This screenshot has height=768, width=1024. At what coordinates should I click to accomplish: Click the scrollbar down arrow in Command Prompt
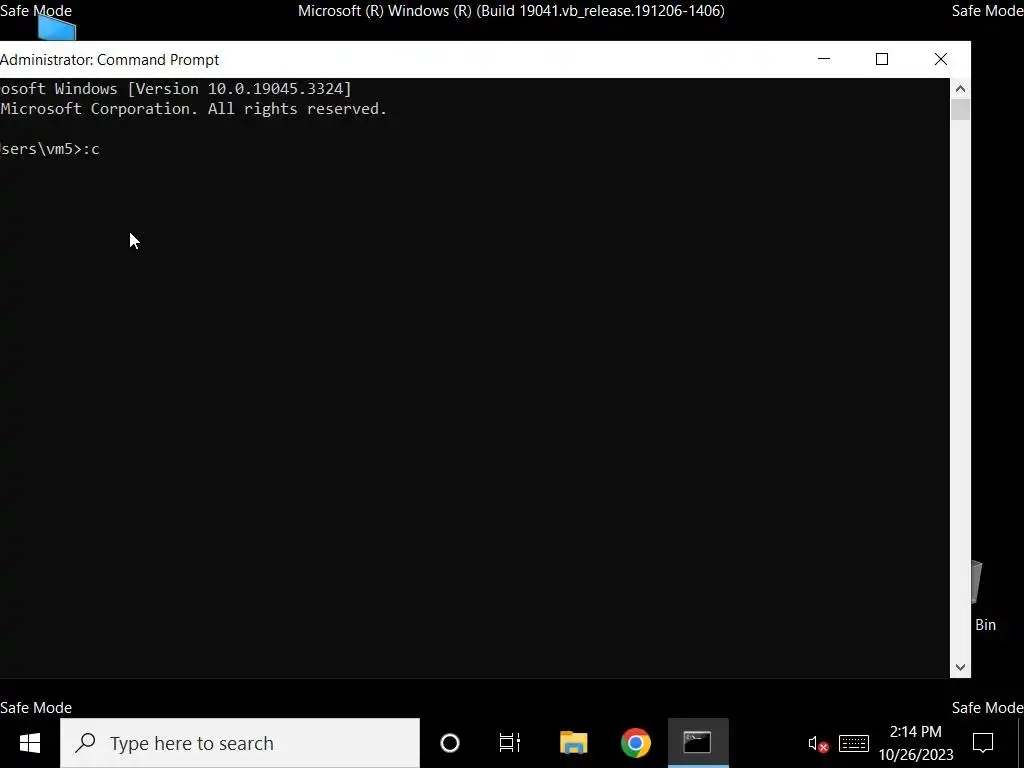(960, 667)
